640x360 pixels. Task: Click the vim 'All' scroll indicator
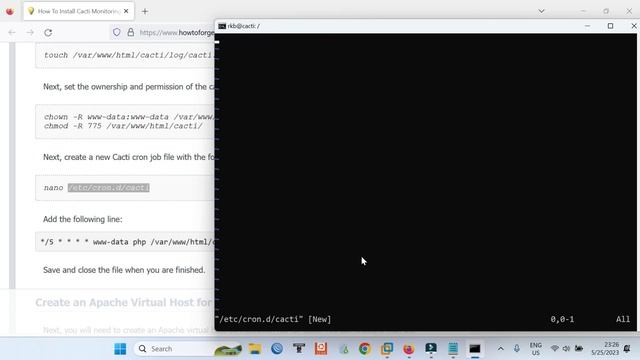pyautogui.click(x=623, y=319)
